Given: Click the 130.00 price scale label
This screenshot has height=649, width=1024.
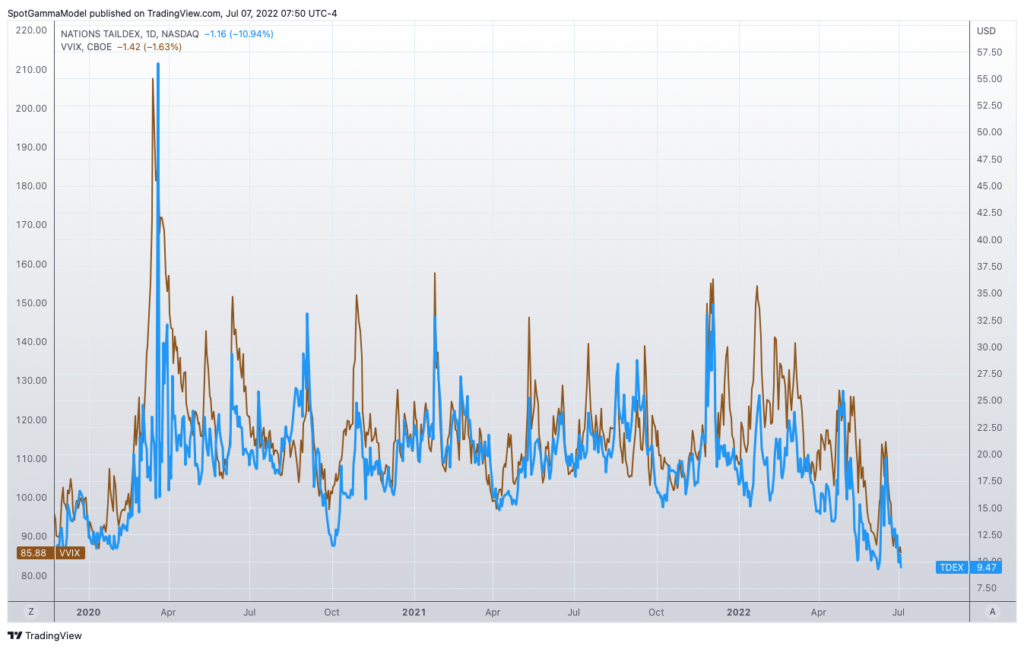Looking at the screenshot, I should pos(31,381).
